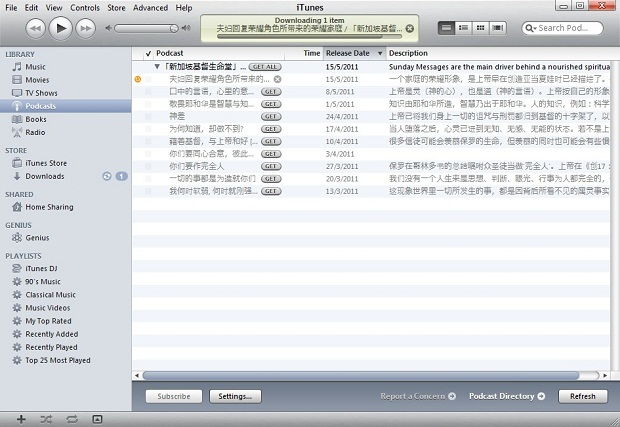The width and height of the screenshot is (620, 427).
Task: Open the Controls menu
Action: [85, 8]
